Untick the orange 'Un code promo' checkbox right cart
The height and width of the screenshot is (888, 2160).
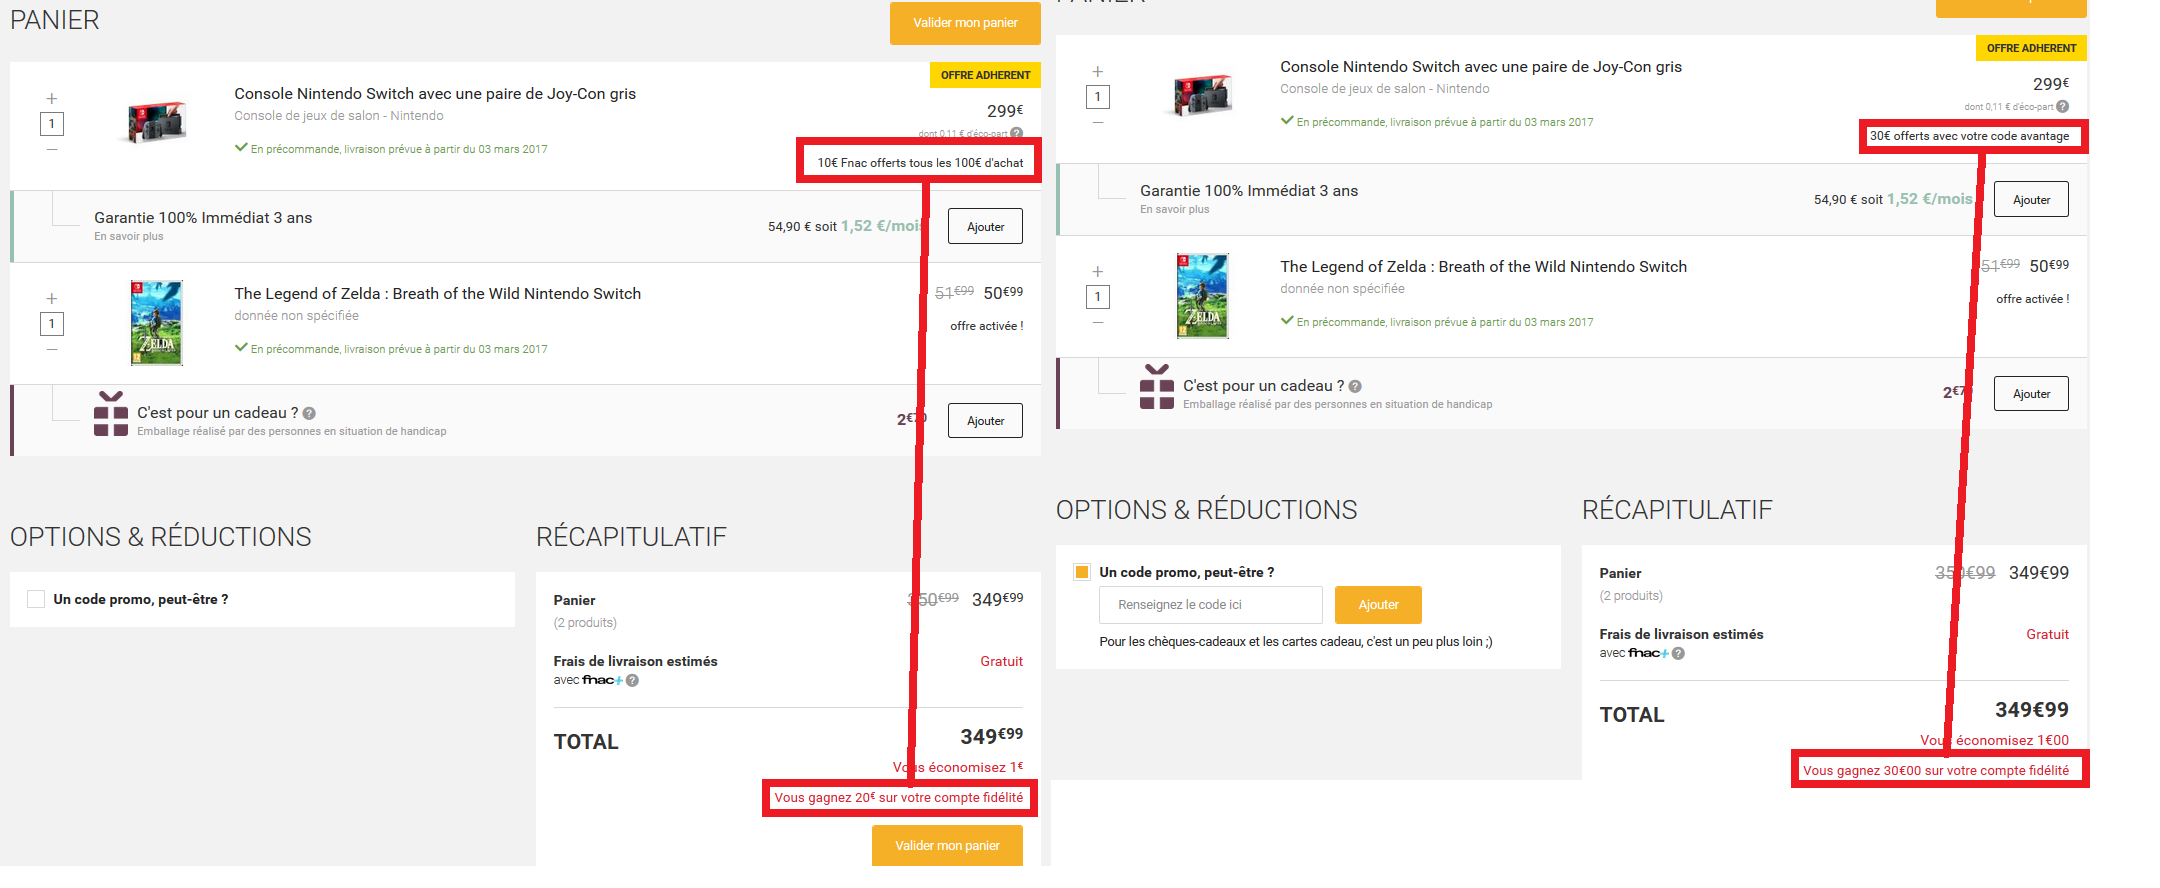point(1081,572)
